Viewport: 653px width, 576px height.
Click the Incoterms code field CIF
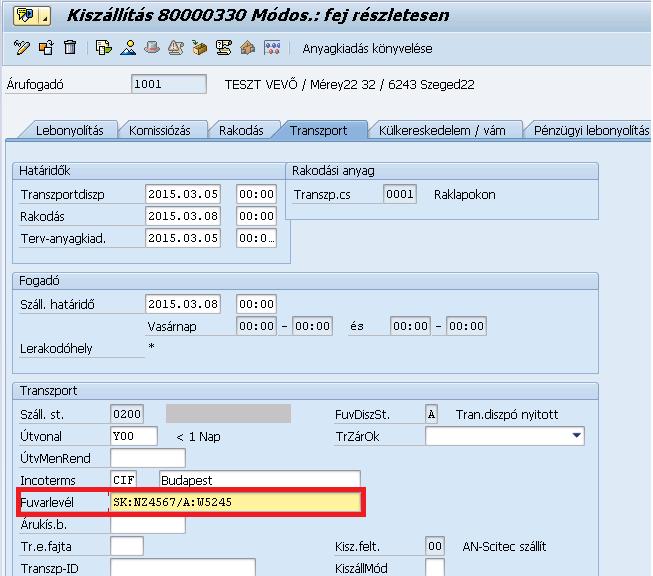pyautogui.click(x=124, y=480)
